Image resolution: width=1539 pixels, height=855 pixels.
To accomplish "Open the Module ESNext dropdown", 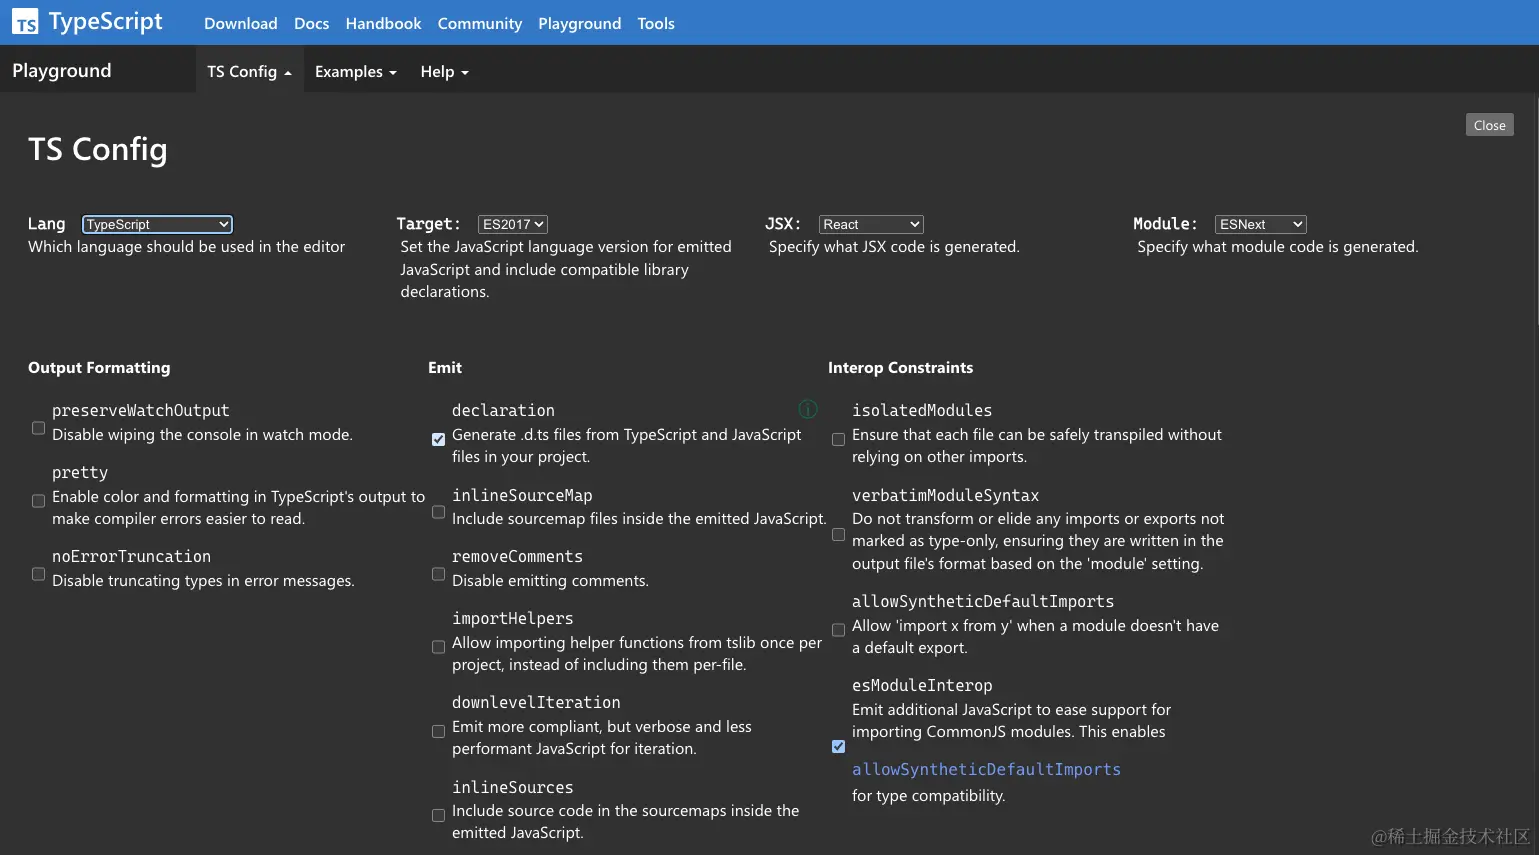I will [x=1260, y=225].
